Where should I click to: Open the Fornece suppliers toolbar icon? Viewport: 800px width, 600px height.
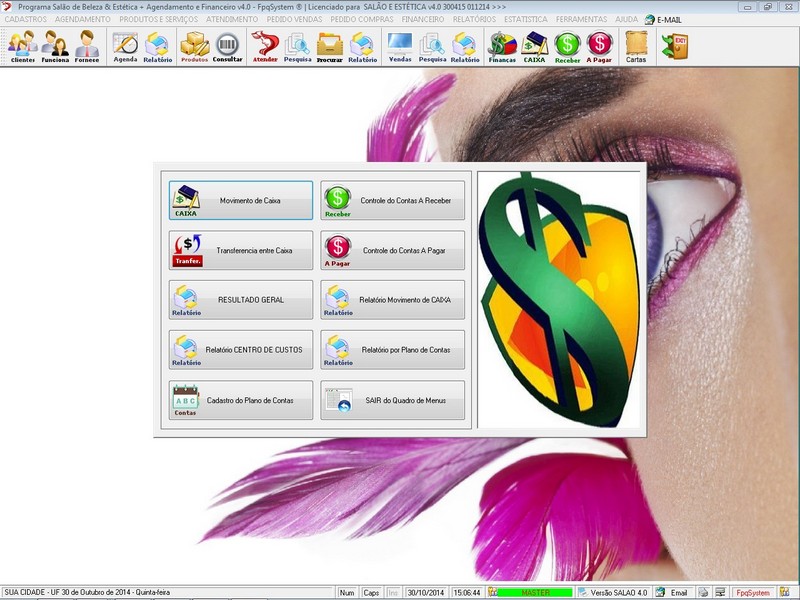[87, 46]
